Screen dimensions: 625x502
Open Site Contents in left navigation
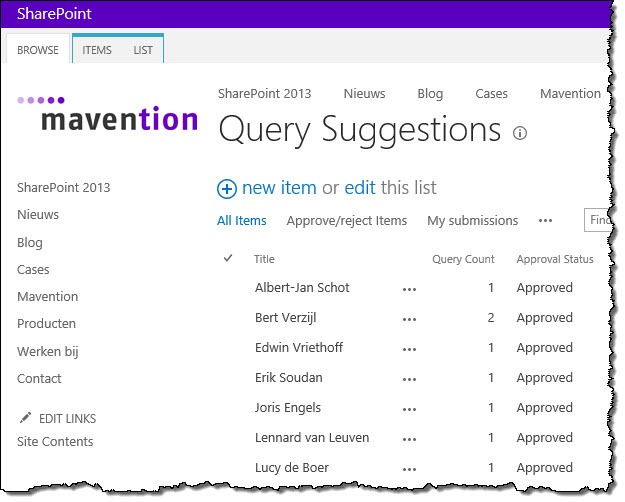click(x=55, y=441)
